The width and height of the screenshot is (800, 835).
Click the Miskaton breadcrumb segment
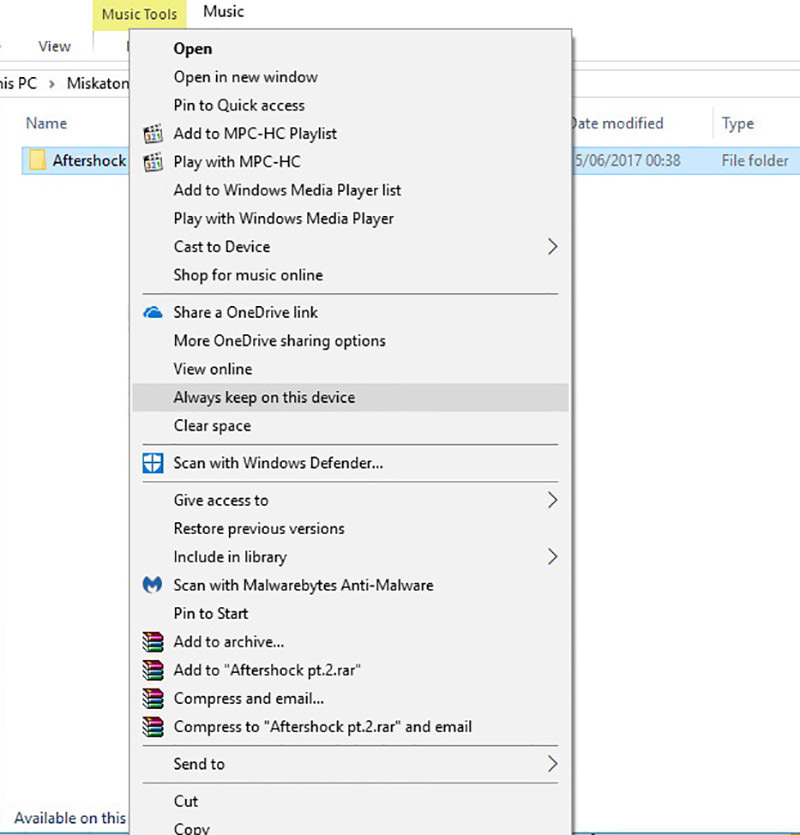point(98,84)
